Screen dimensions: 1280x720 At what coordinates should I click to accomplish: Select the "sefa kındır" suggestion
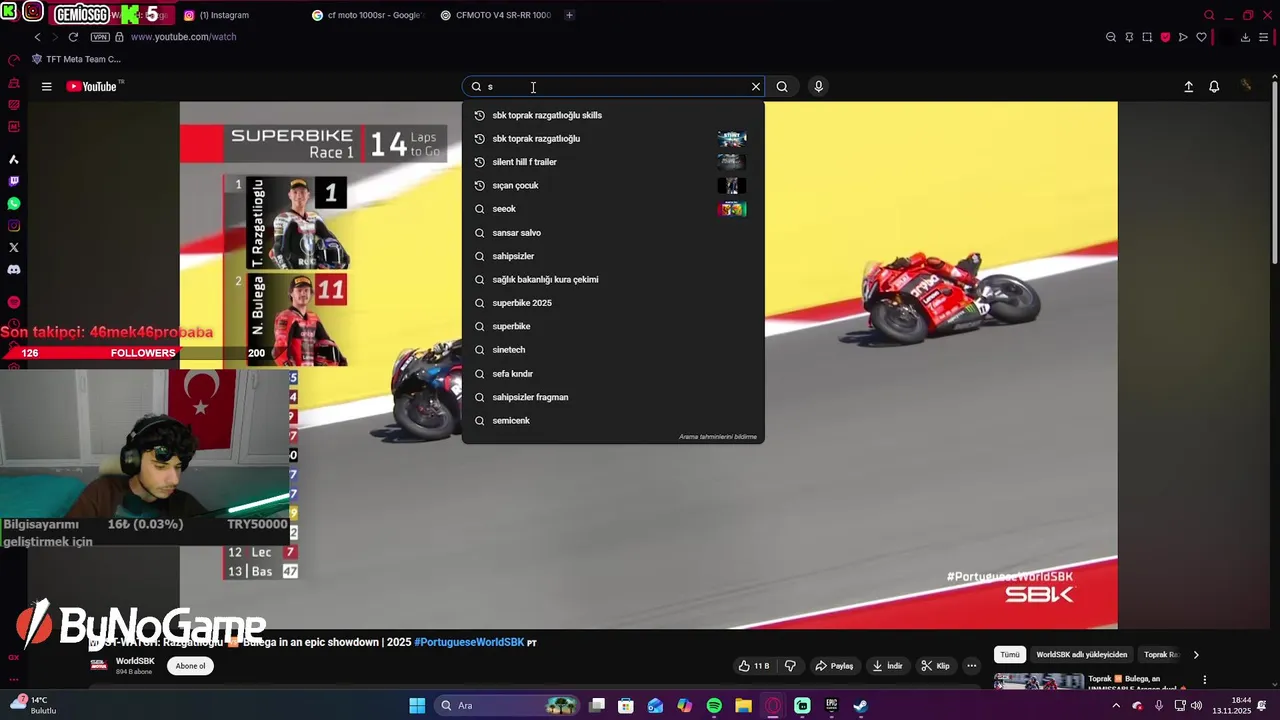(613, 374)
